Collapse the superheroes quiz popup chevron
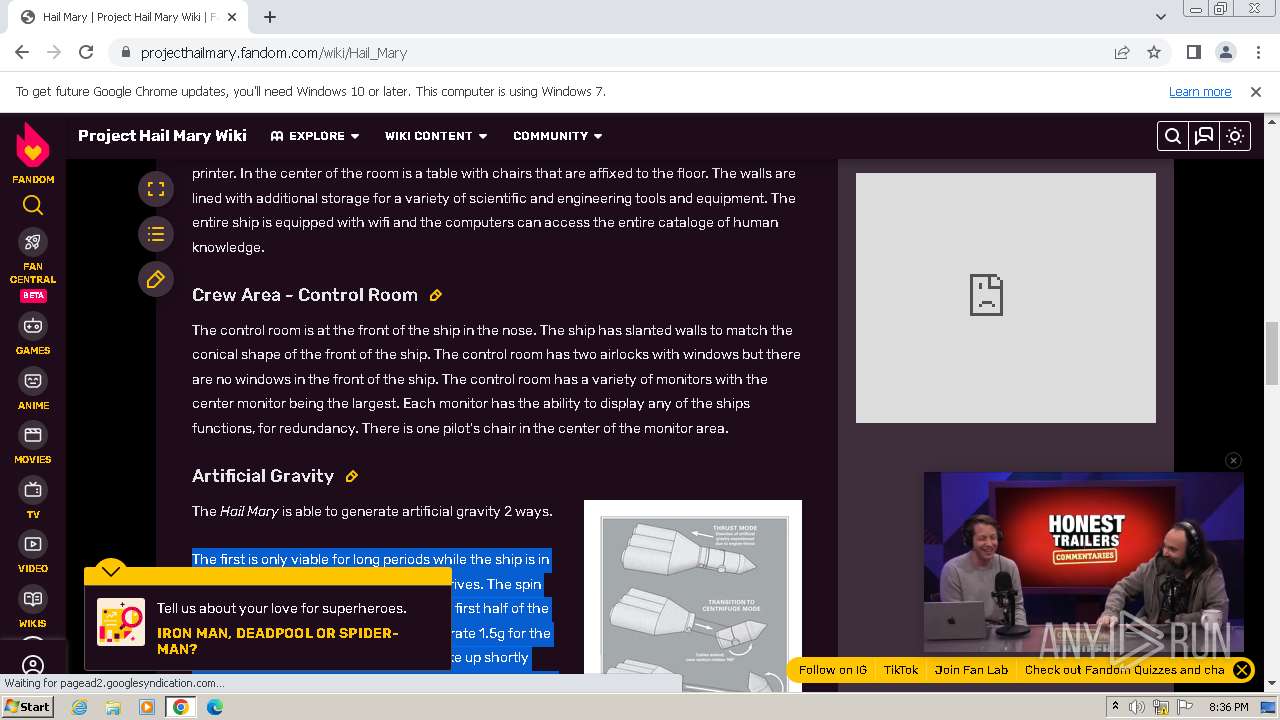 pyautogui.click(x=111, y=571)
